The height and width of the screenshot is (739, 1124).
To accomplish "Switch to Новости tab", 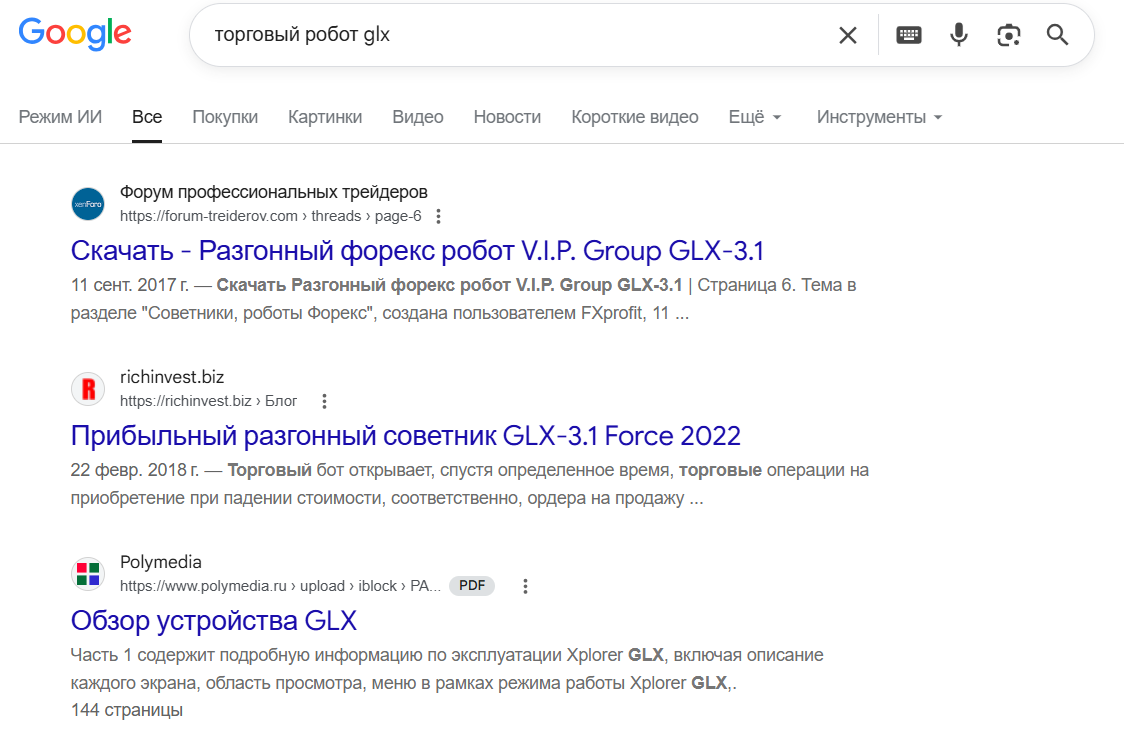I will pos(508,117).
